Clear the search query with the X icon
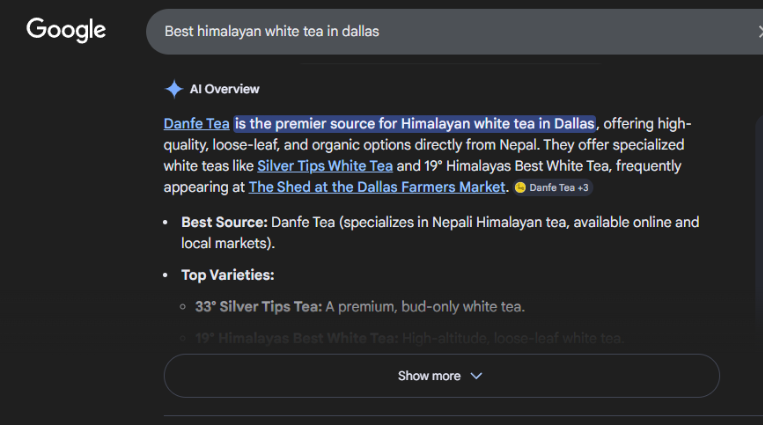Image resolution: width=763 pixels, height=425 pixels. [x=759, y=31]
